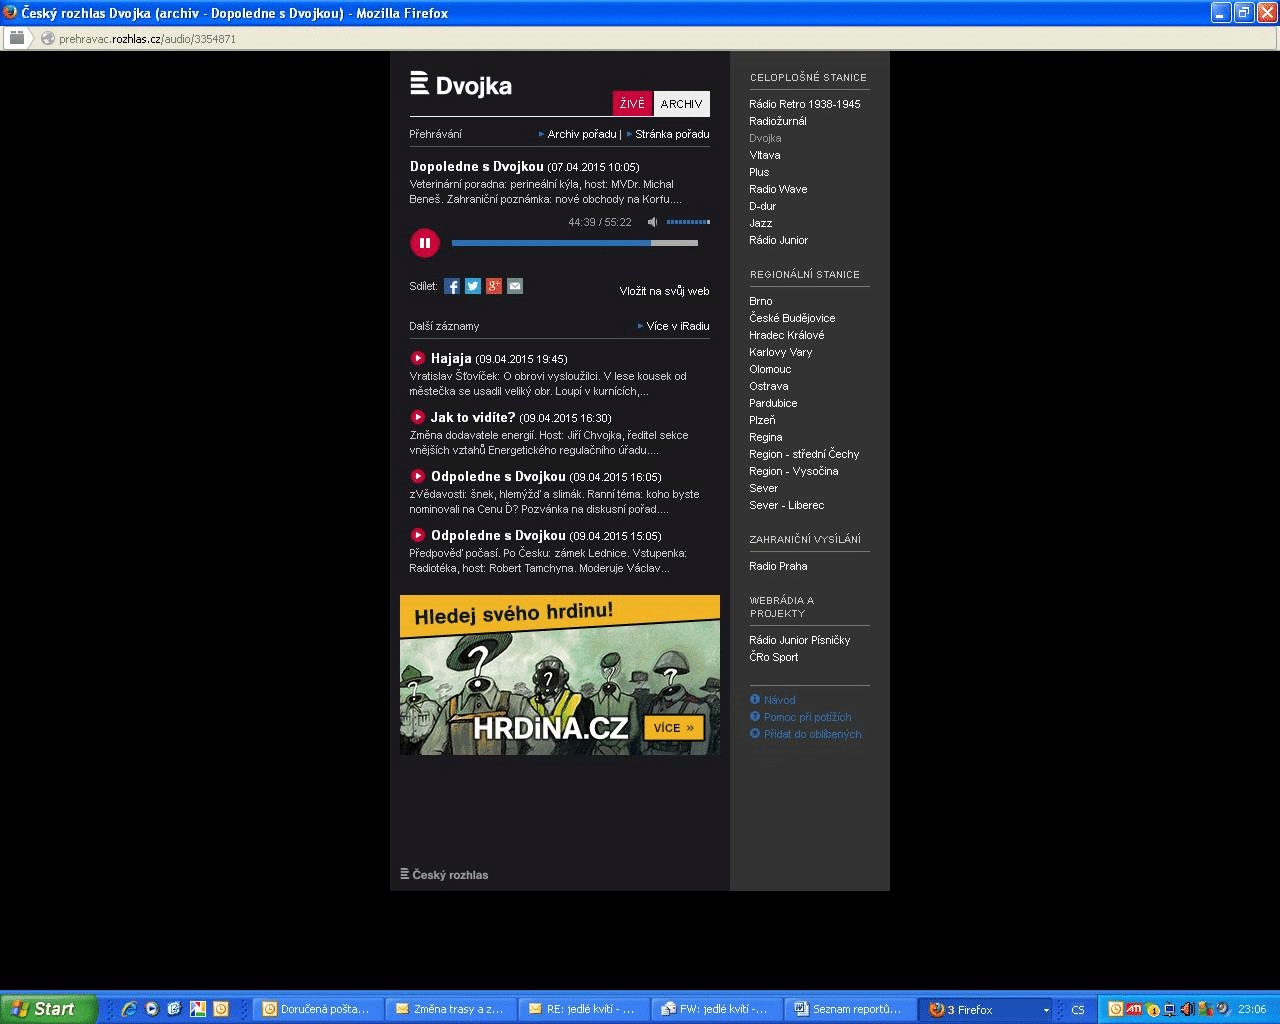Play the Hajaja recording icon
Image resolution: width=1280 pixels, height=1024 pixels.
(418, 358)
